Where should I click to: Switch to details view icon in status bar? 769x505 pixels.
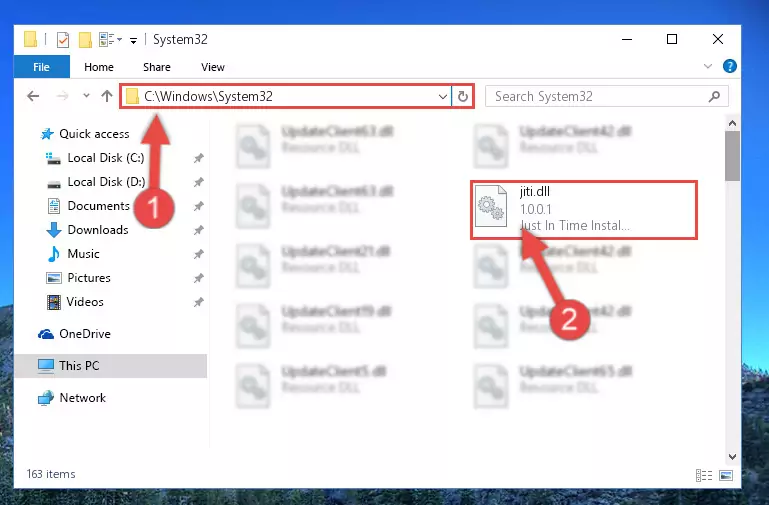click(x=704, y=475)
